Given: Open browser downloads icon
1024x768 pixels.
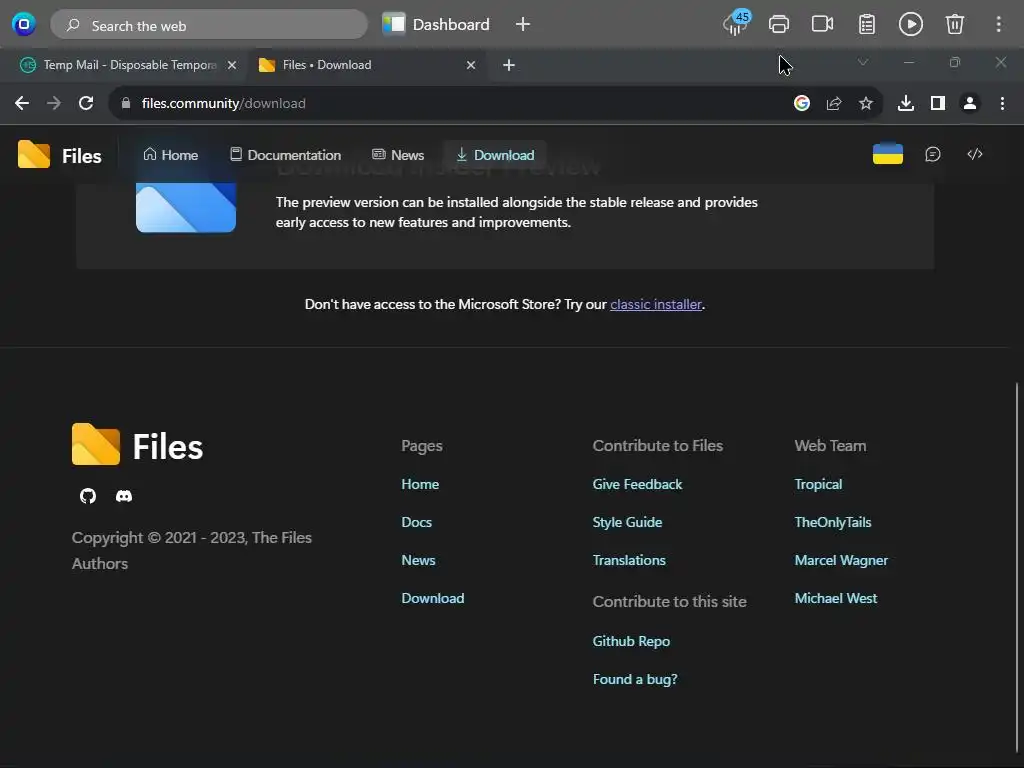Looking at the screenshot, I should pos(906,103).
